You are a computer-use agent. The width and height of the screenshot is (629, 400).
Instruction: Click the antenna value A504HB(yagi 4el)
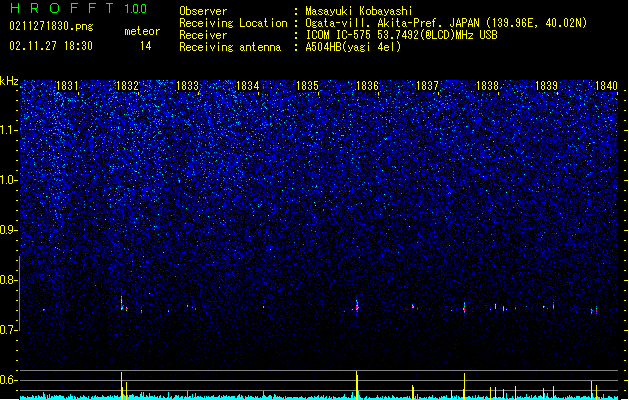(x=353, y=47)
